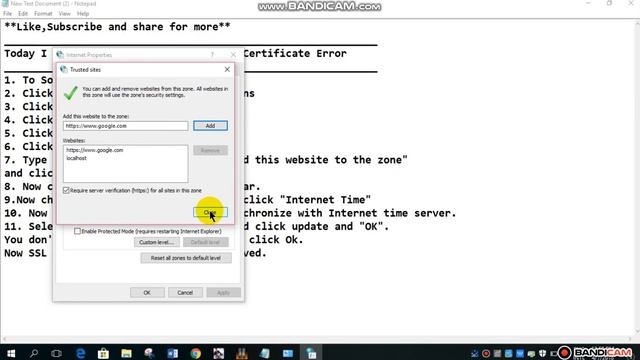Open Task View on the taskbar
Viewport: 640px width, 360px height.
(x=57, y=353)
